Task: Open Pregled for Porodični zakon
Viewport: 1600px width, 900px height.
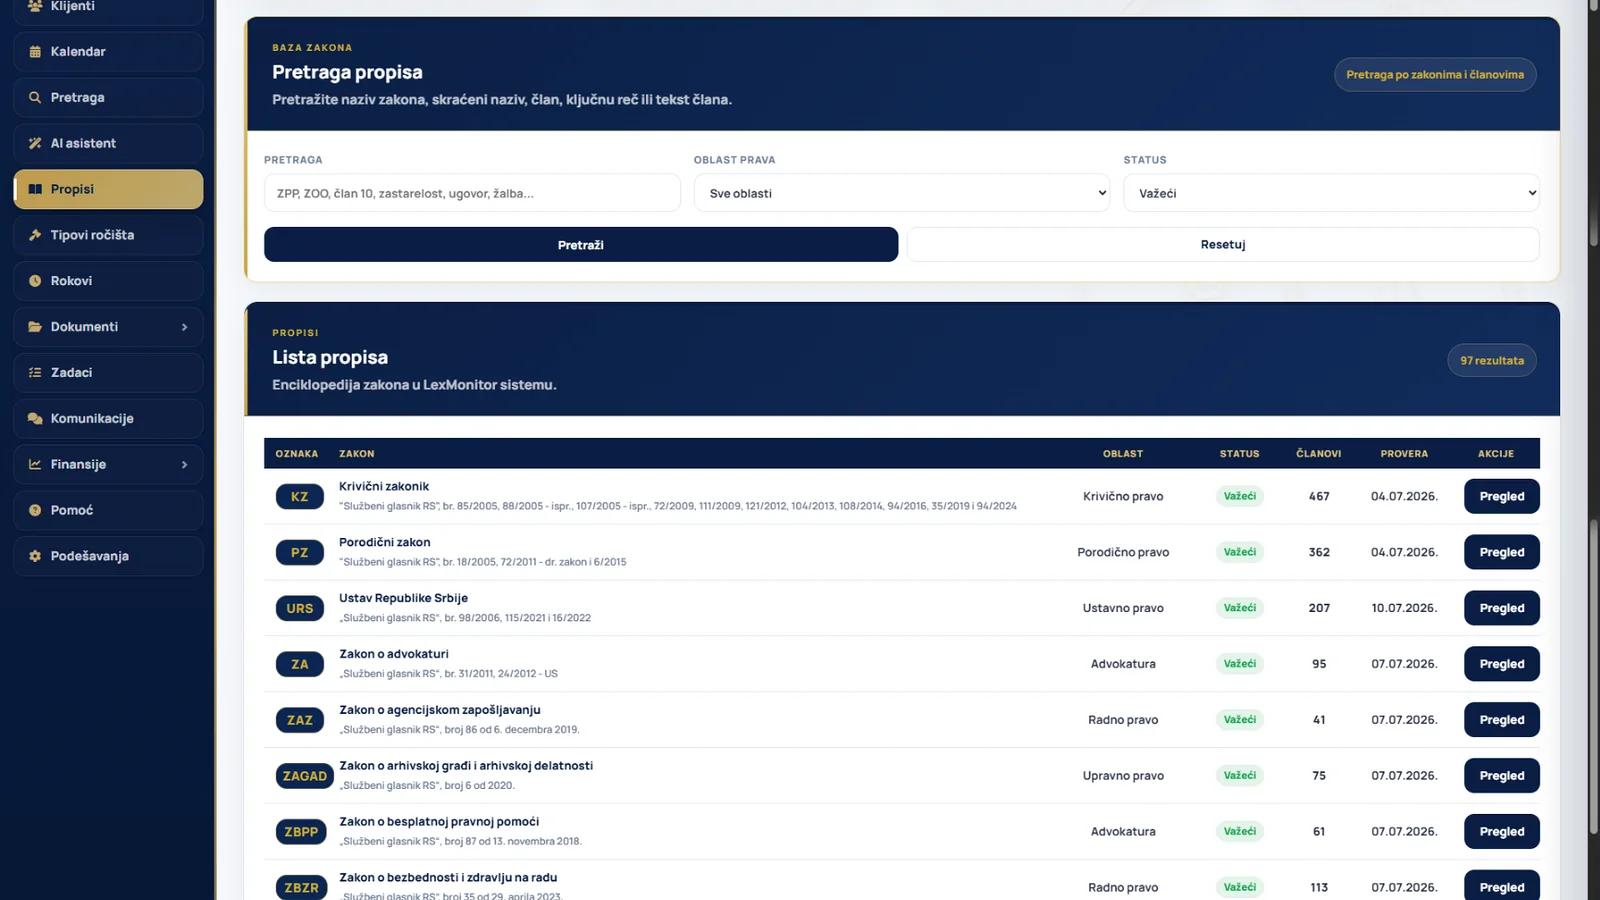Action: pyautogui.click(x=1502, y=553)
